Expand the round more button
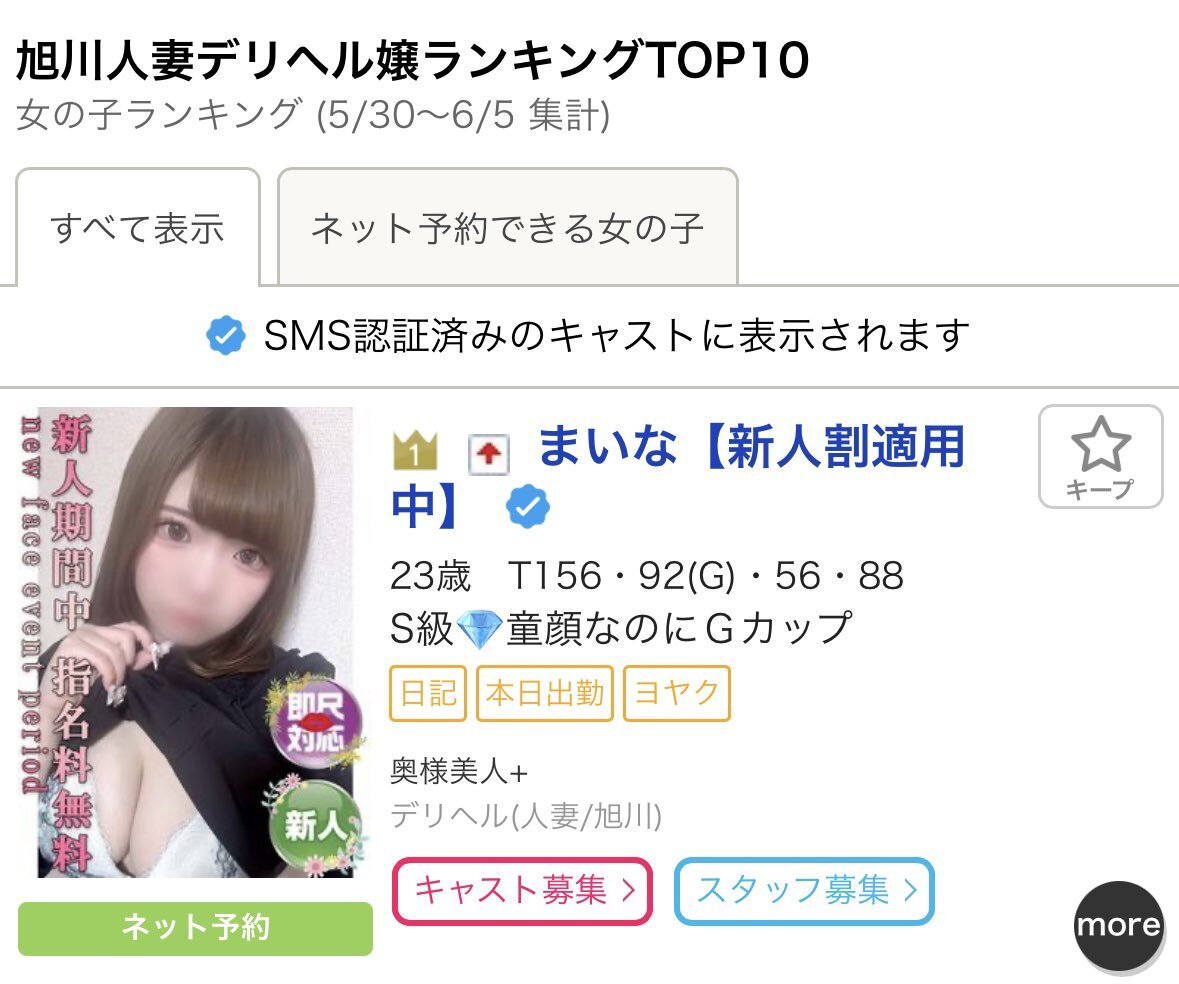This screenshot has width=1179, height=984. [x=1119, y=925]
